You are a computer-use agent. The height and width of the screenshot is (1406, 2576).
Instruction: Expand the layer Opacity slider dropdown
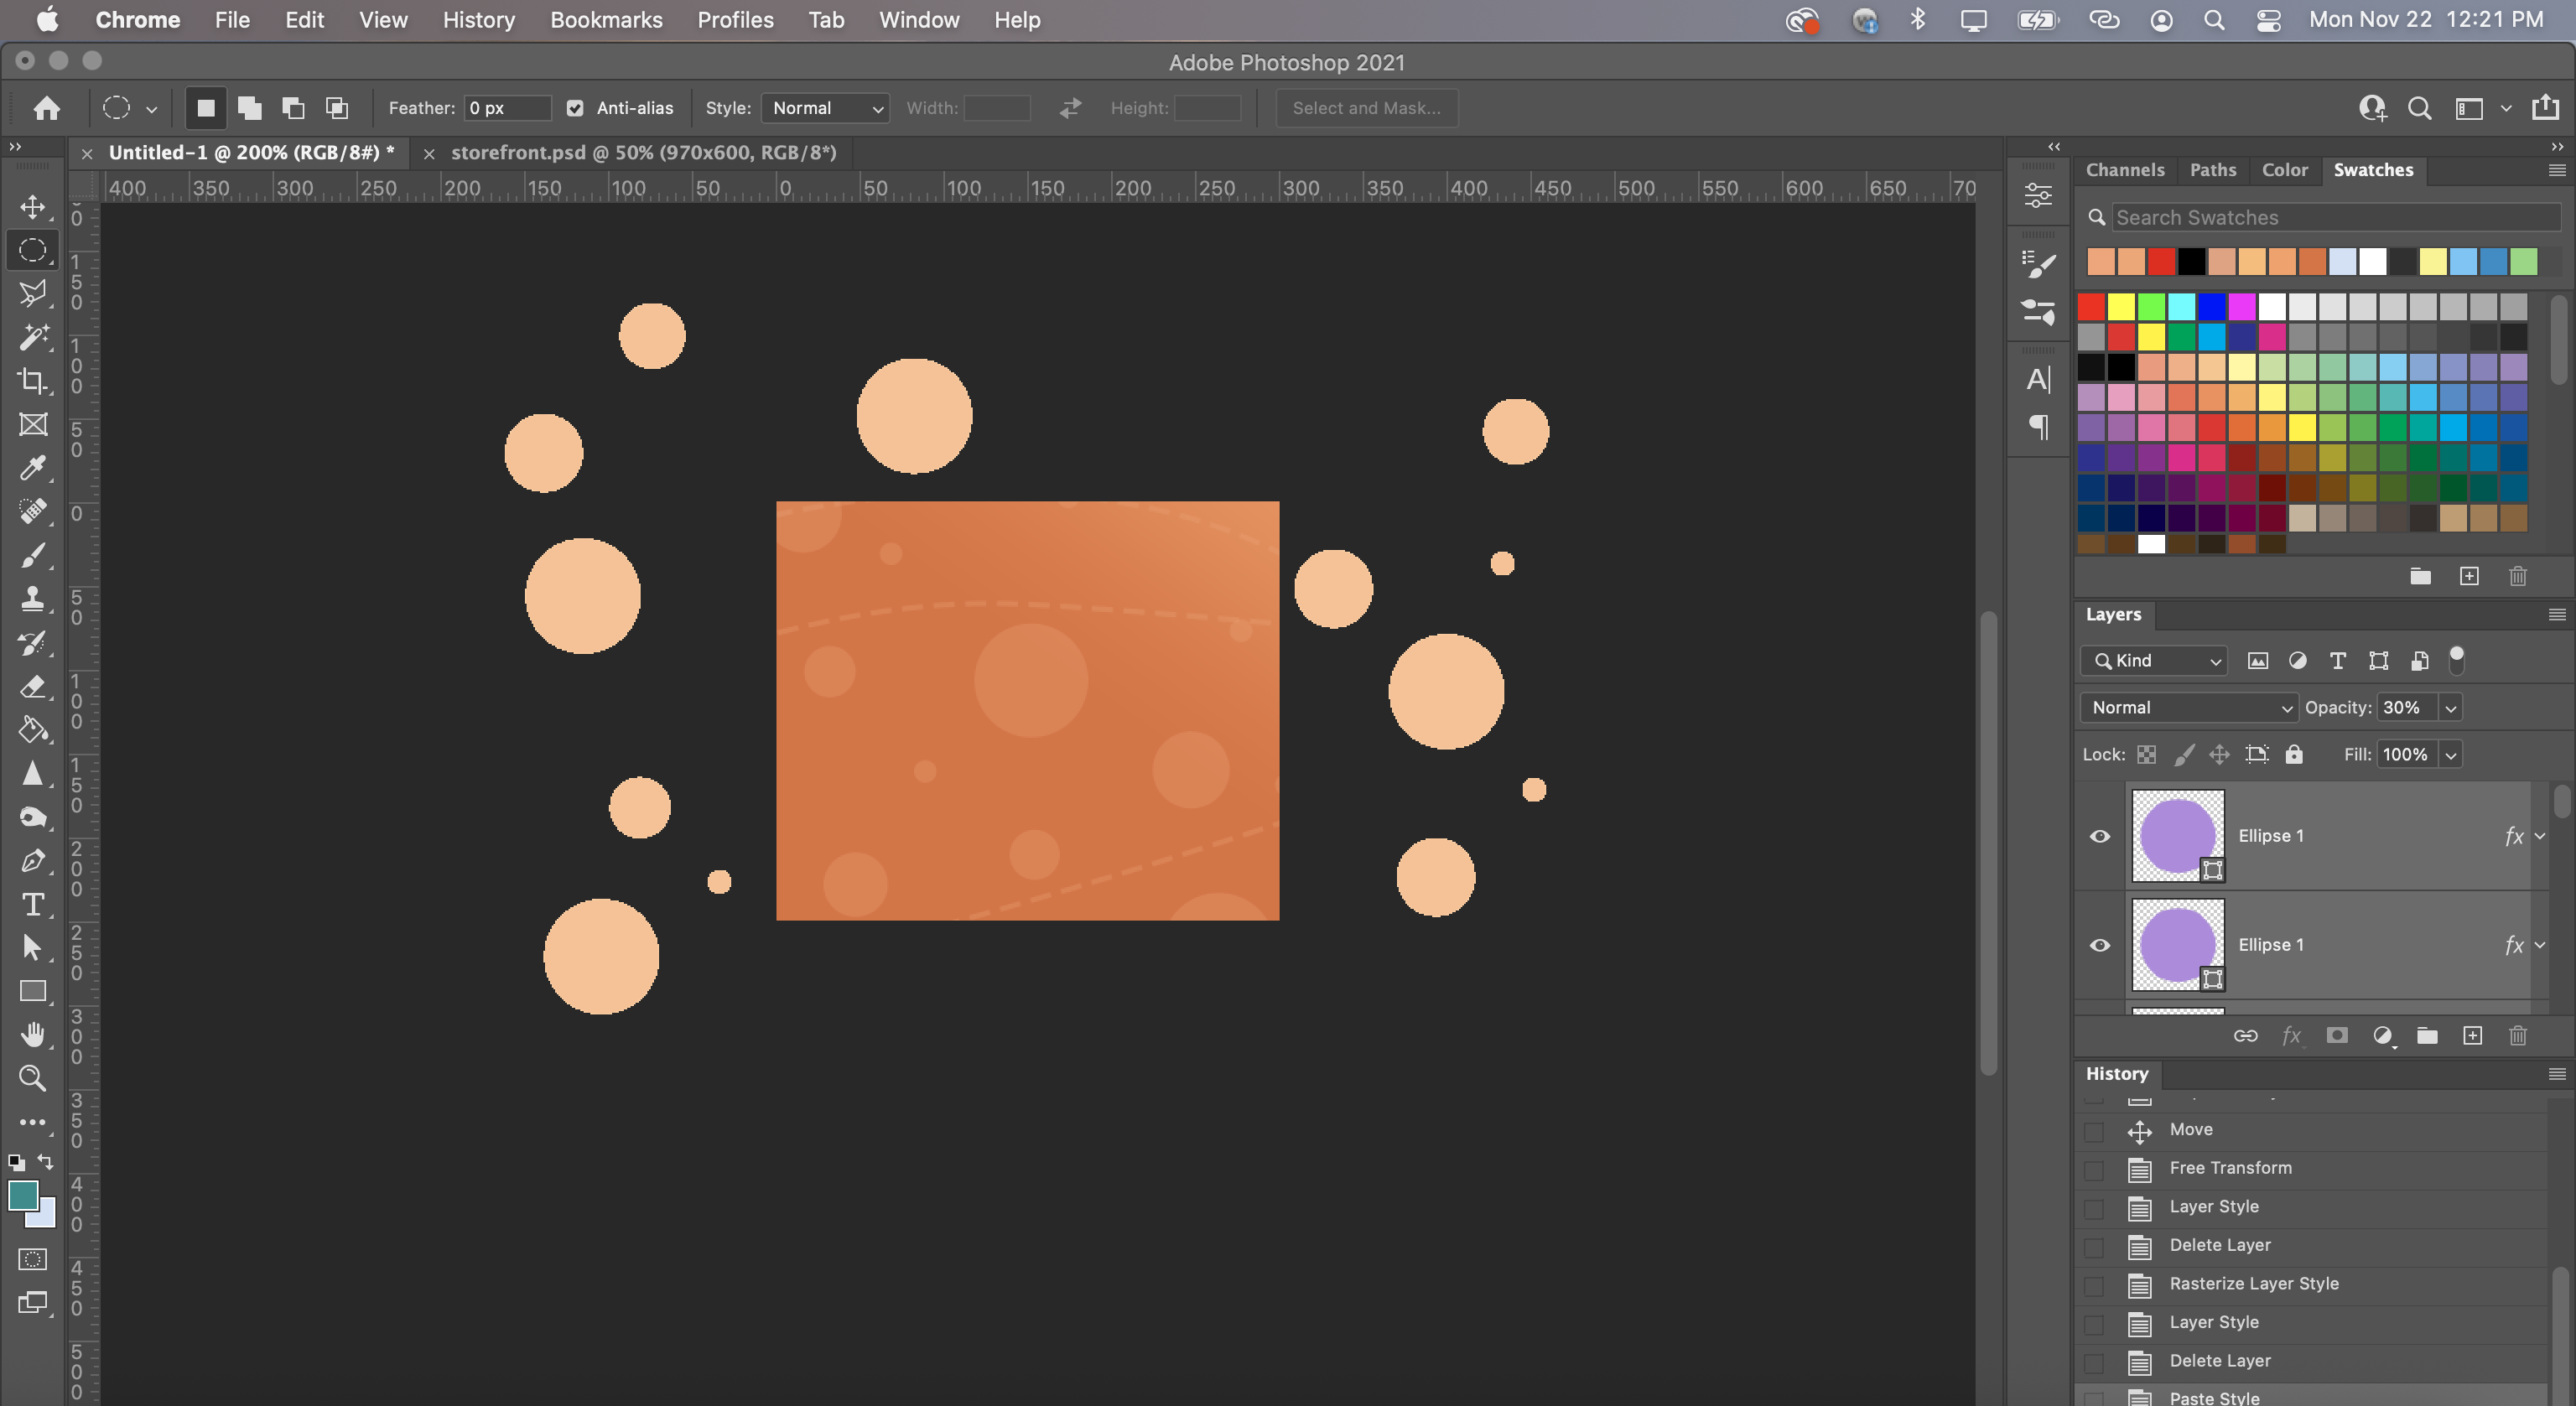pyautogui.click(x=2450, y=708)
